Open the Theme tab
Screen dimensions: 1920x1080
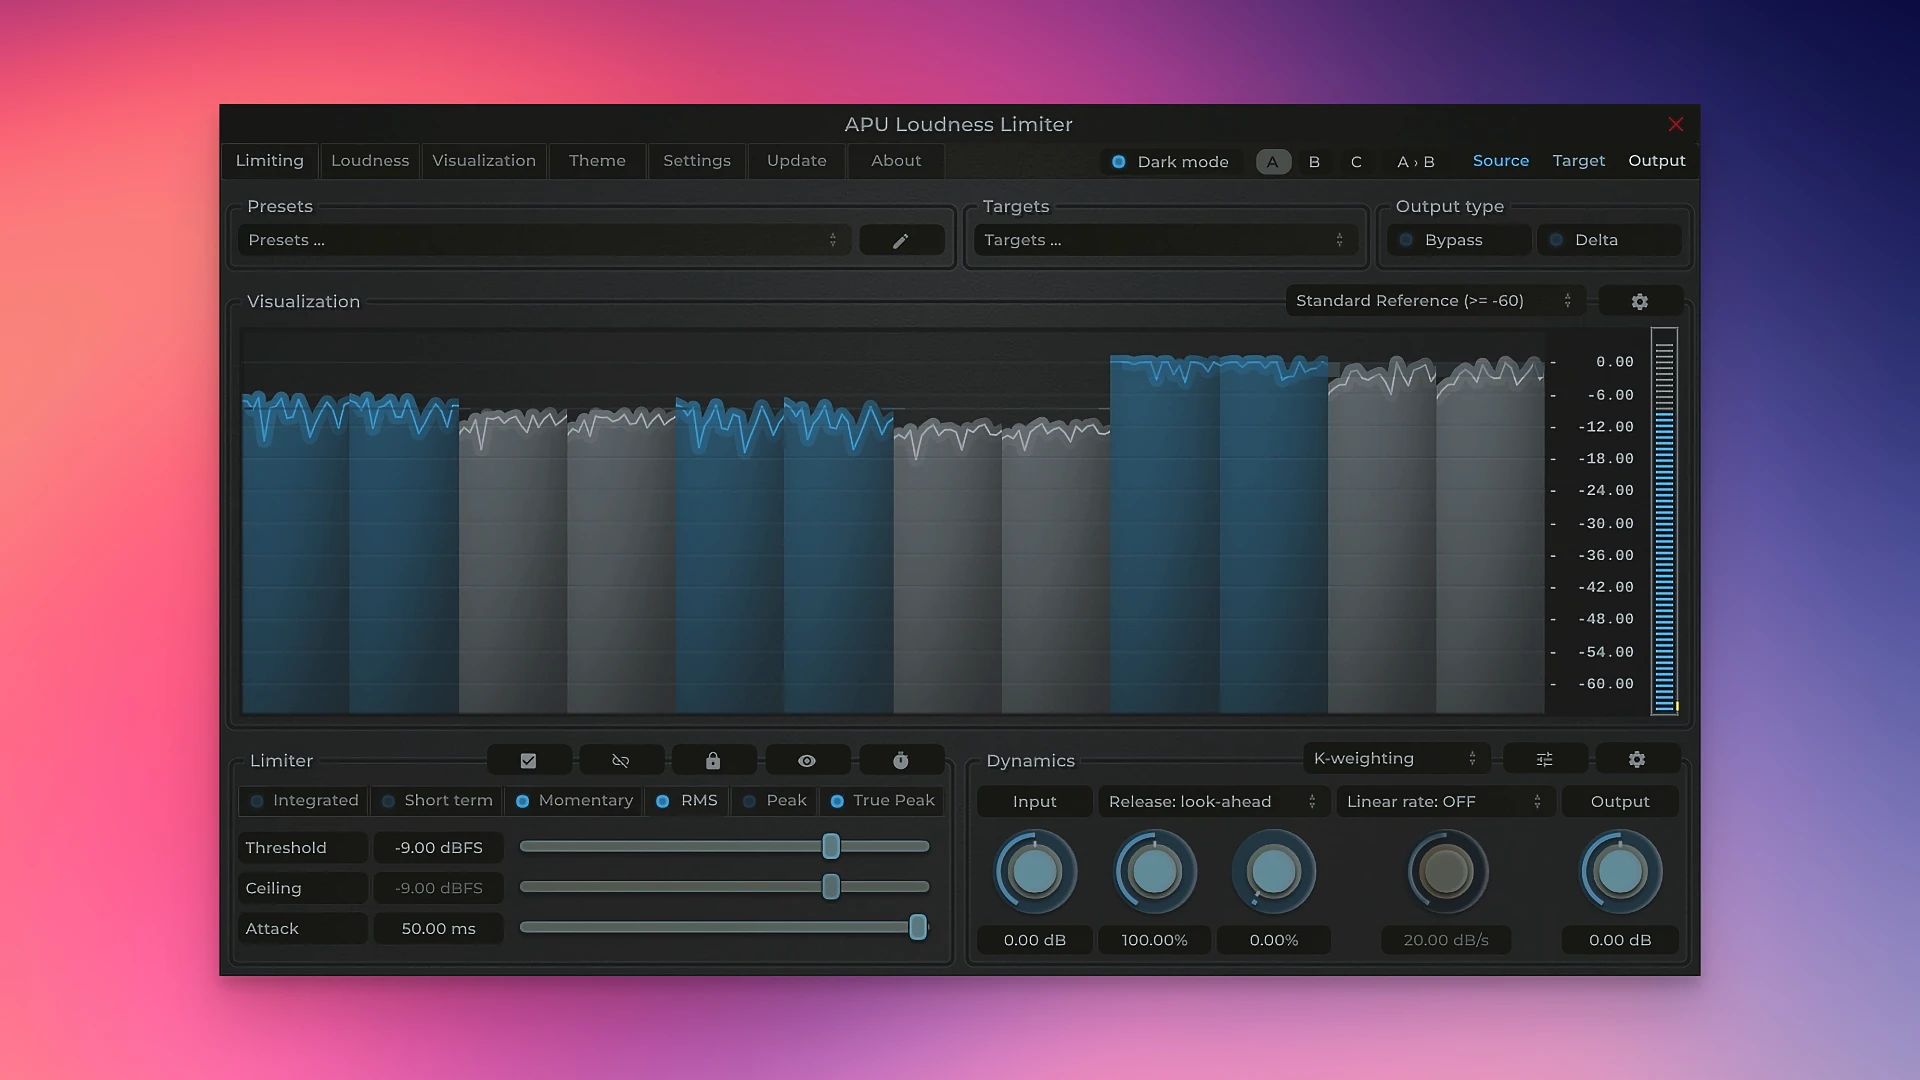click(597, 160)
